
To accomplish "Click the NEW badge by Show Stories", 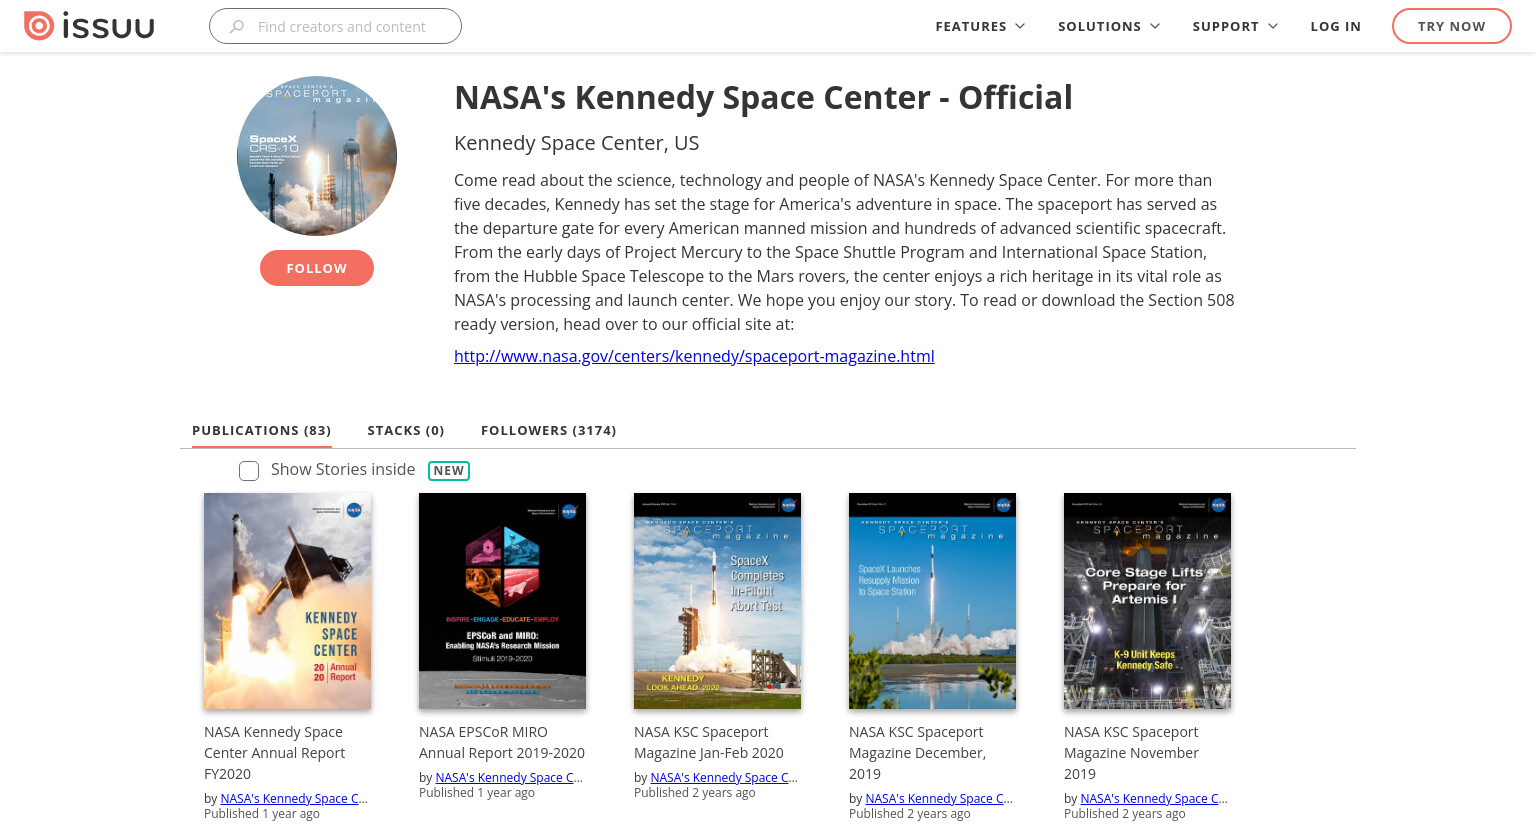I will tap(449, 470).
